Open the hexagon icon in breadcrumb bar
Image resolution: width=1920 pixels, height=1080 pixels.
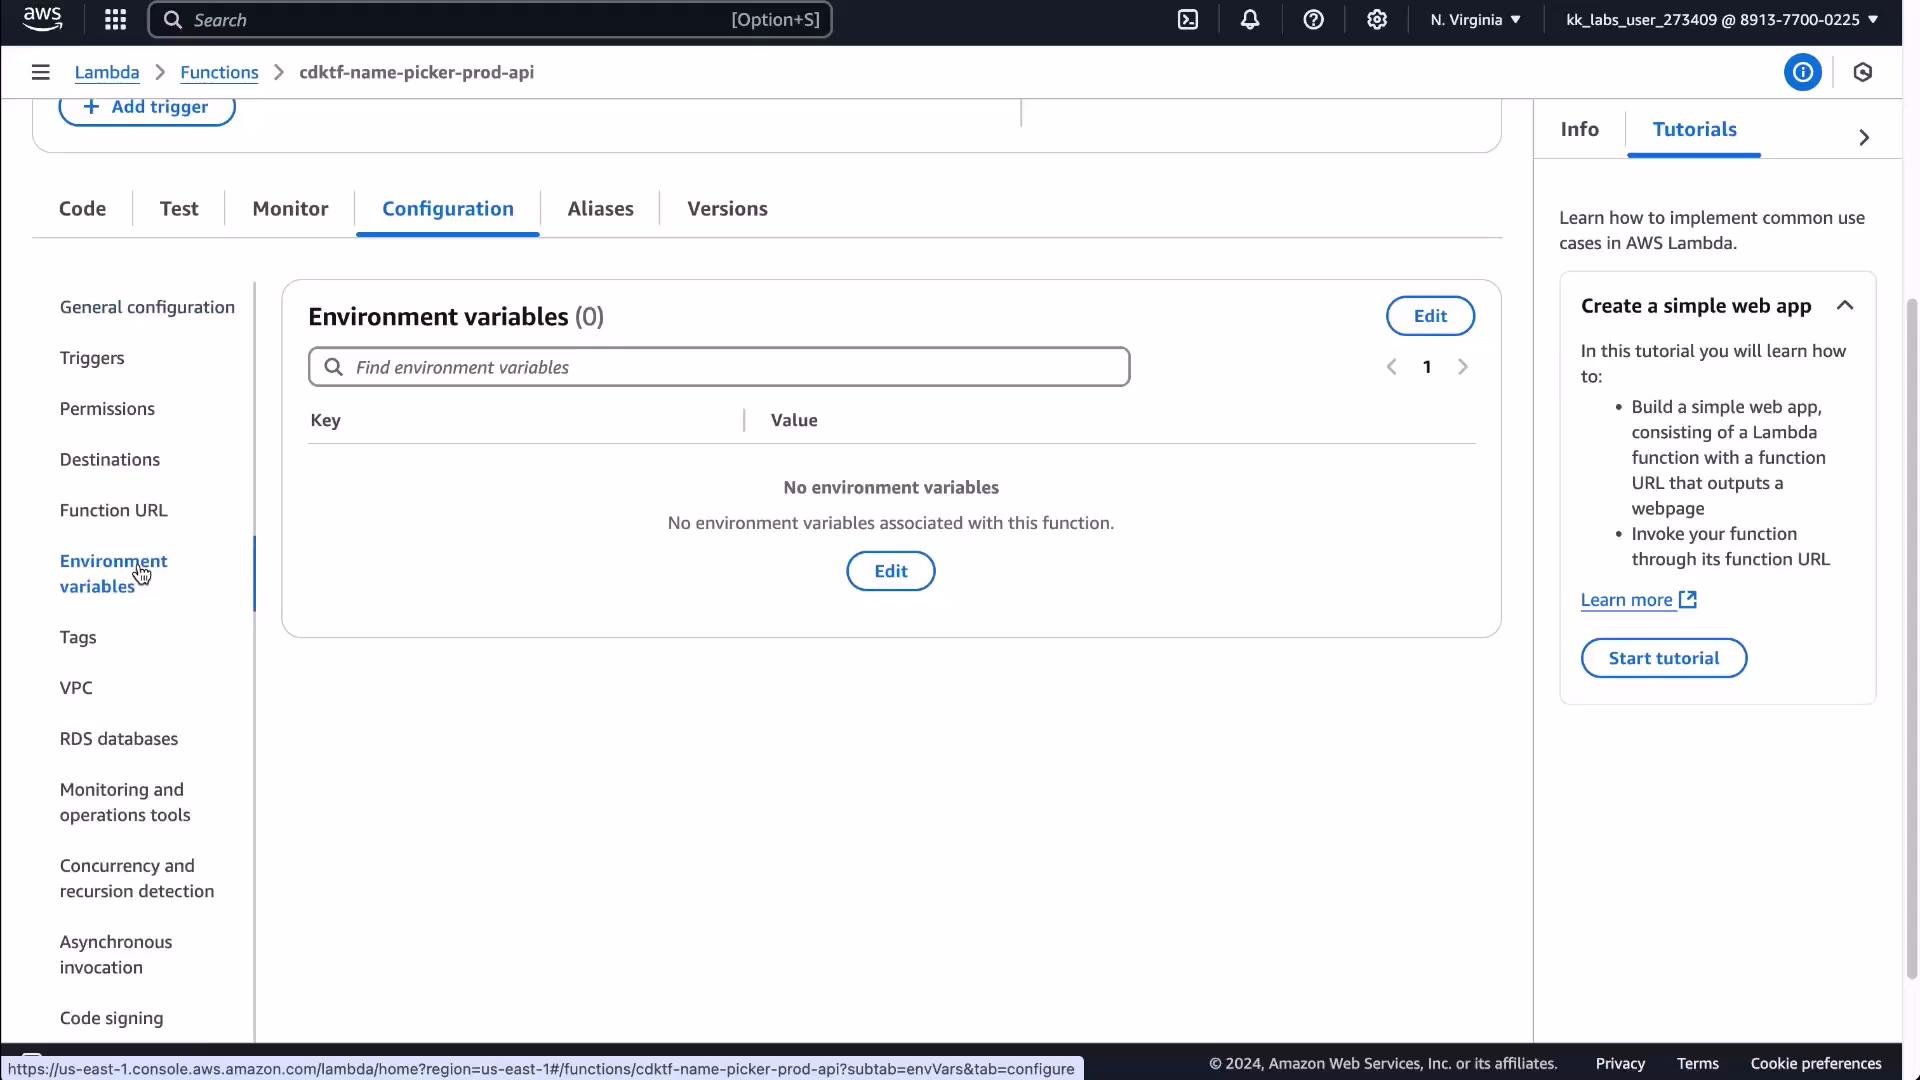(x=1863, y=72)
